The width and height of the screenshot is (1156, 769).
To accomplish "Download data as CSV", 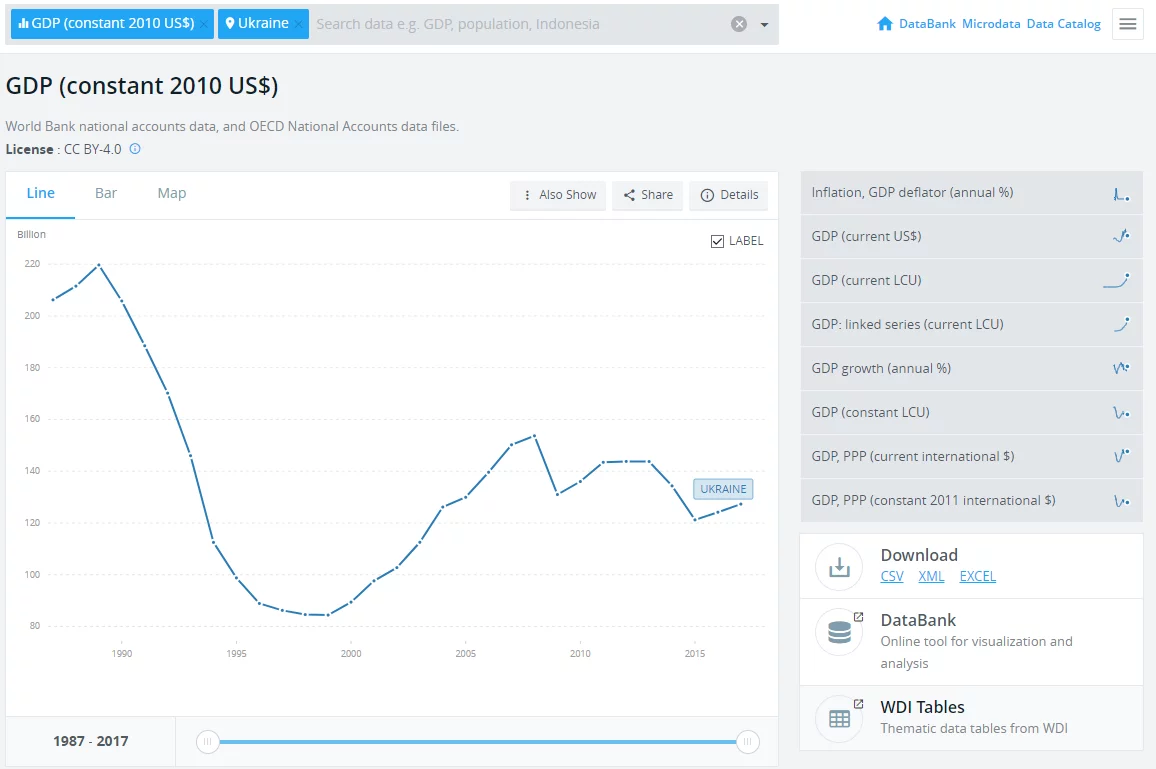I will [x=891, y=576].
